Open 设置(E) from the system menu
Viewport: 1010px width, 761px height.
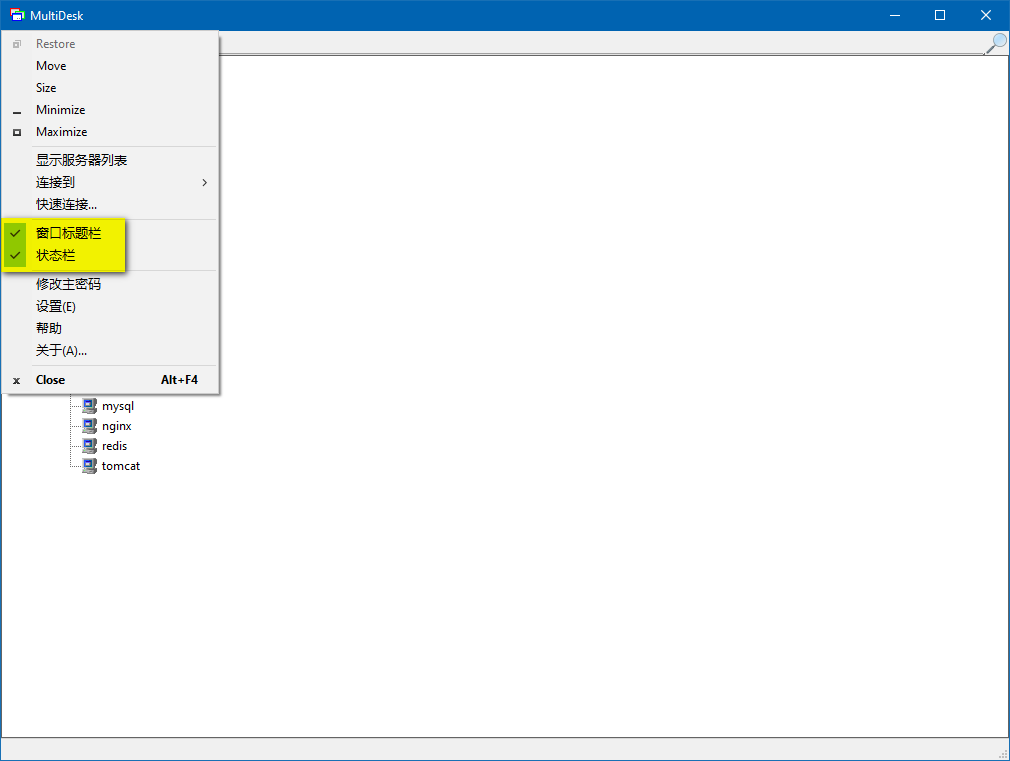56,307
